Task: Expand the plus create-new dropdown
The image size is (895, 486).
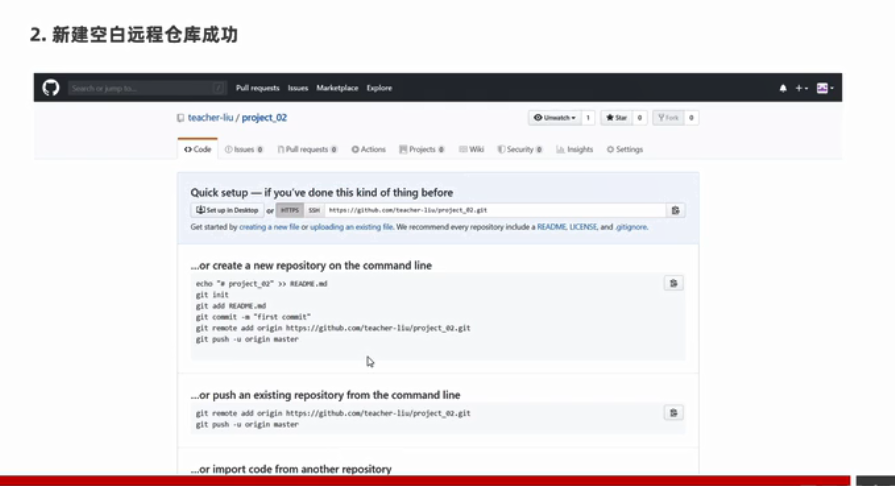Action: [801, 88]
